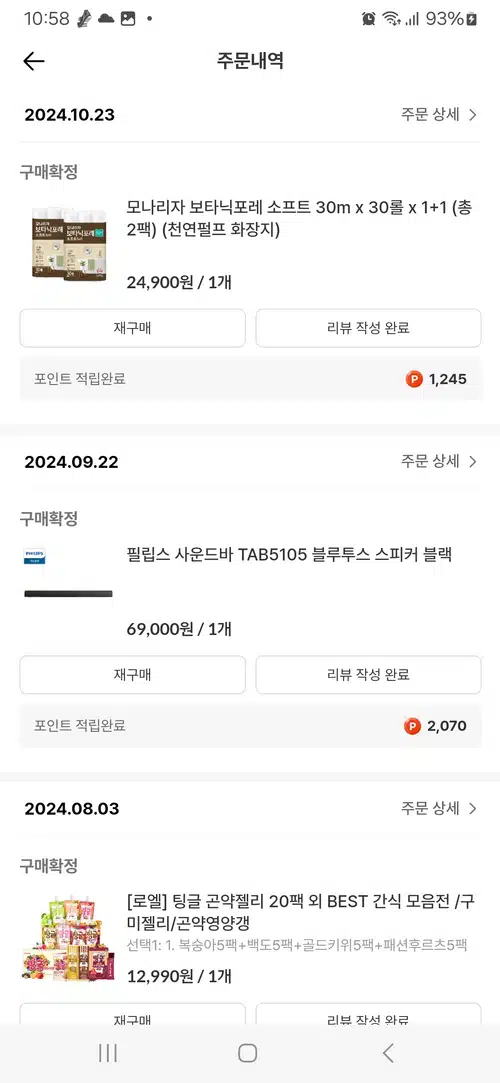Tap the Philips soundbar product thumbnail

coord(68,575)
